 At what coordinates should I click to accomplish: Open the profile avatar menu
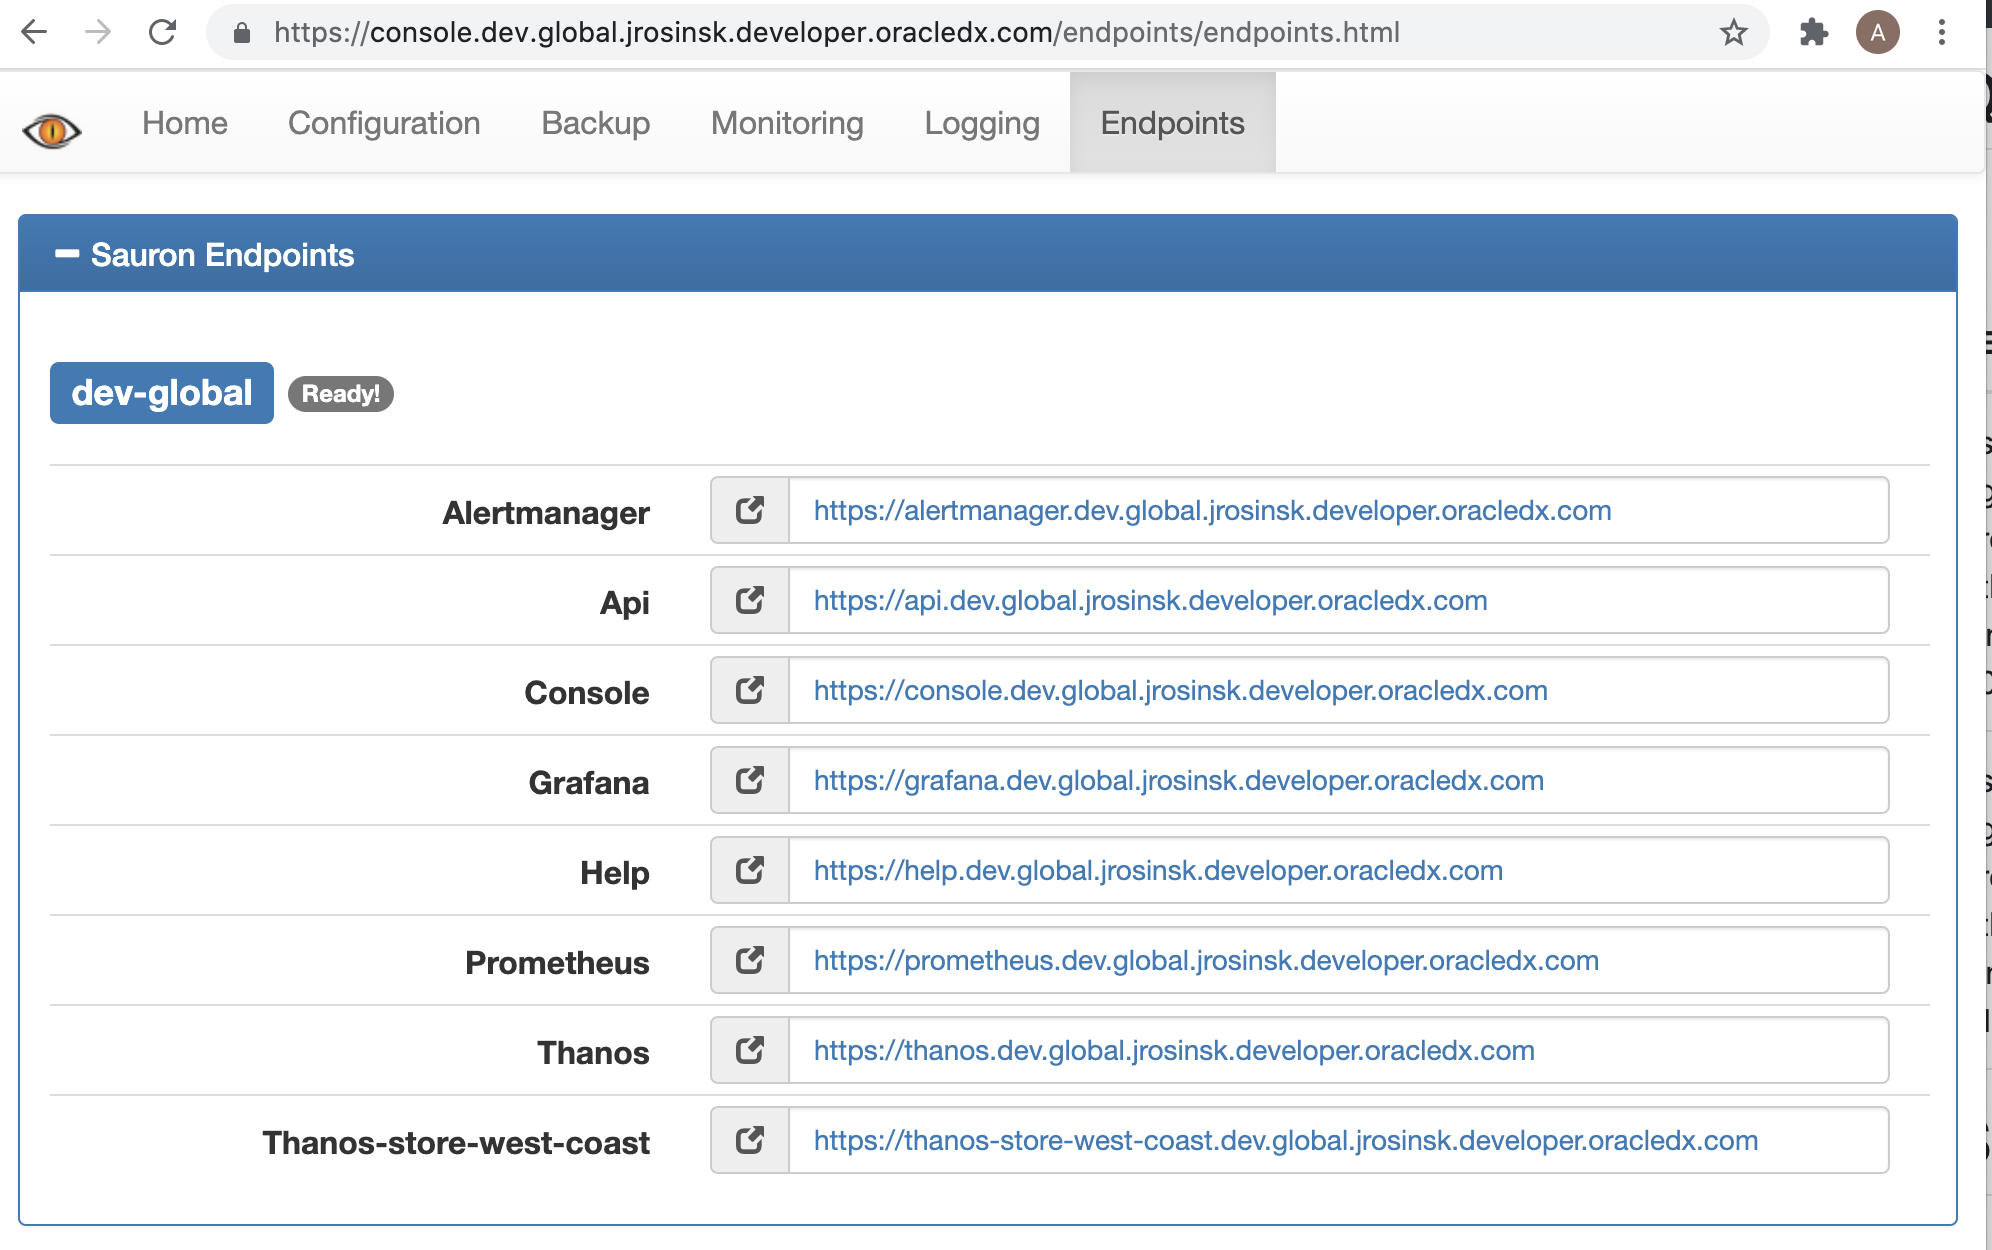coord(1877,33)
